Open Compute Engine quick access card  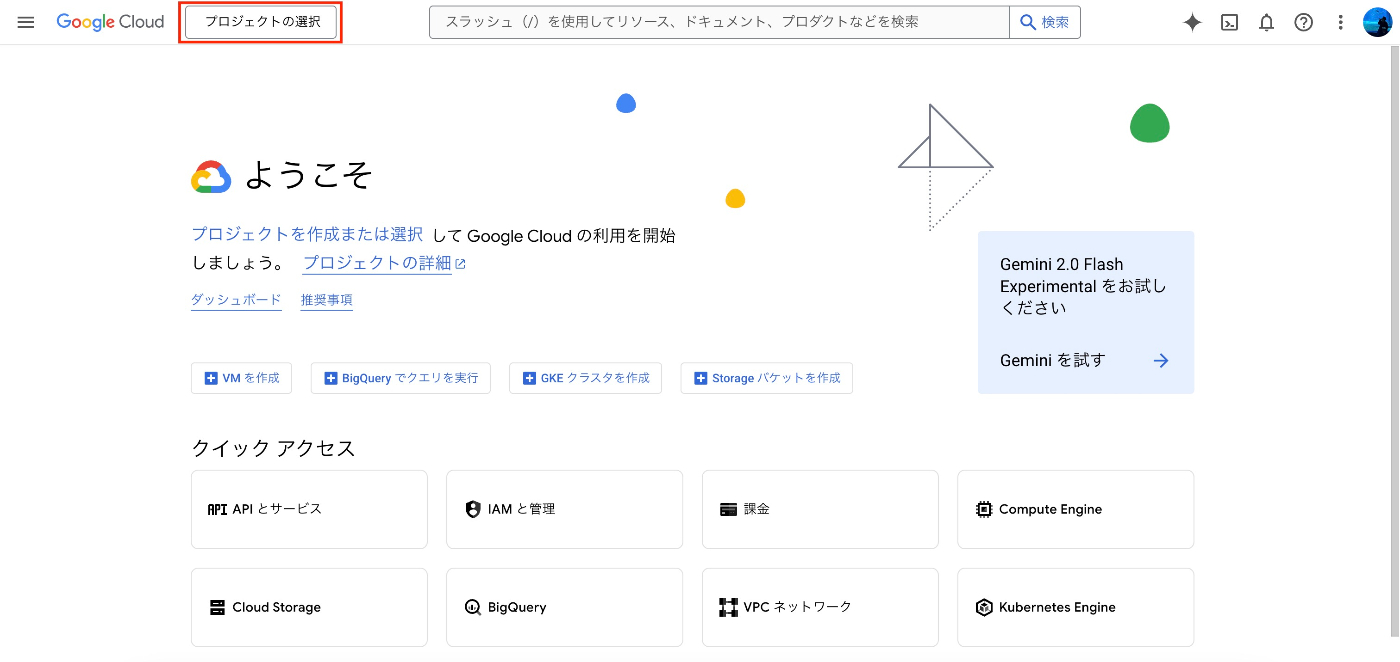(1075, 509)
